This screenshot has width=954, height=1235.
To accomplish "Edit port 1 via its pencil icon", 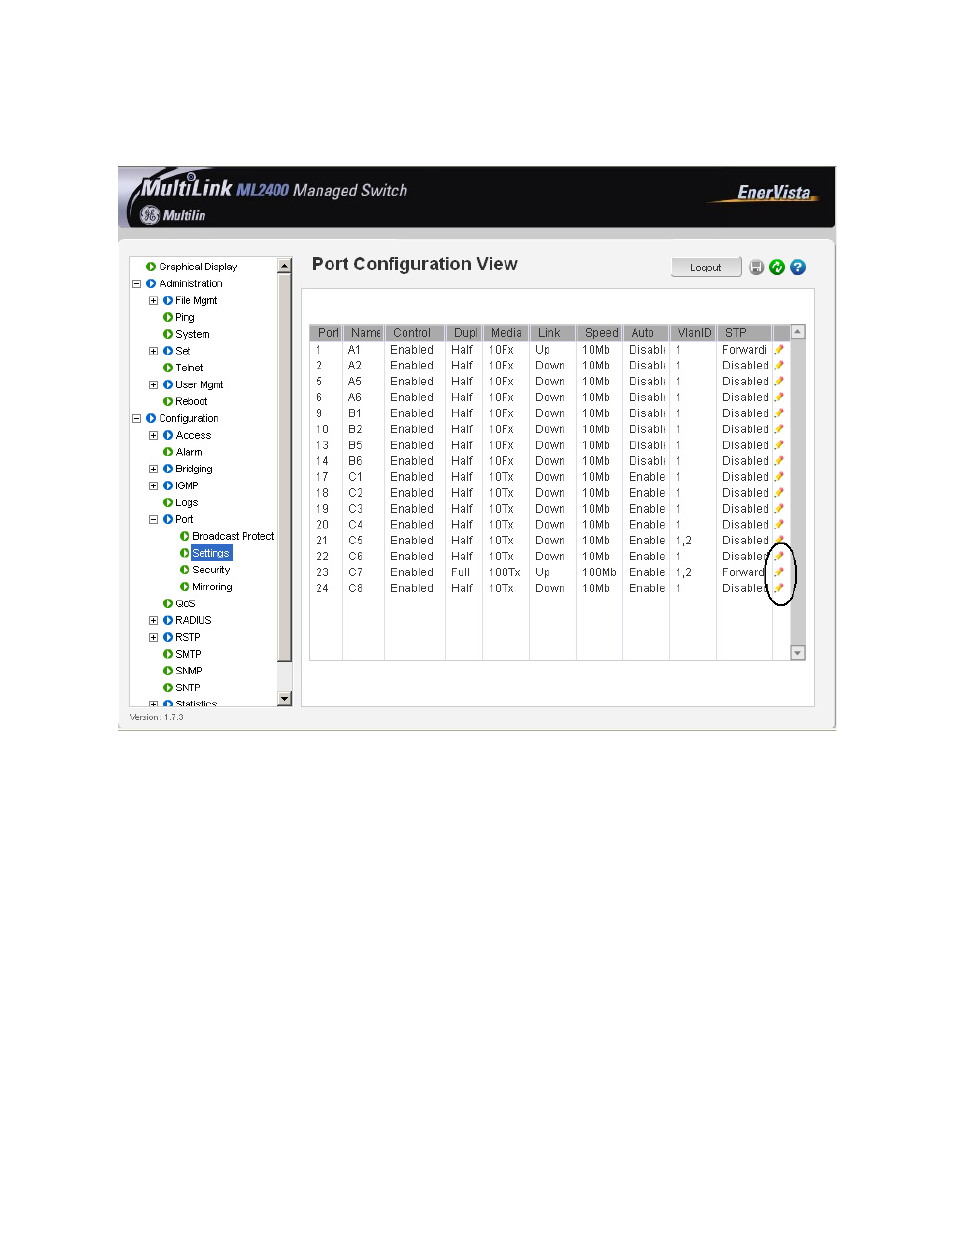I will (779, 350).
